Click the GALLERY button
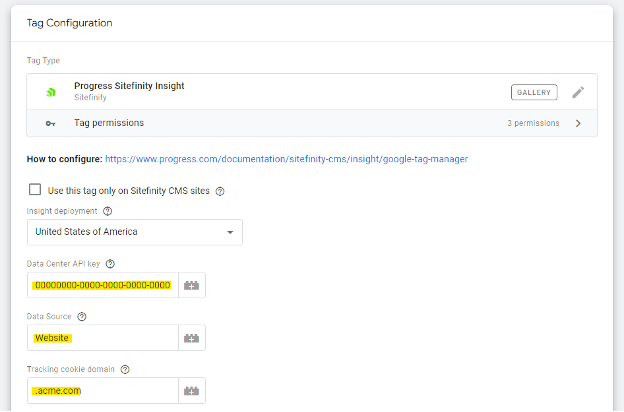 tap(534, 92)
